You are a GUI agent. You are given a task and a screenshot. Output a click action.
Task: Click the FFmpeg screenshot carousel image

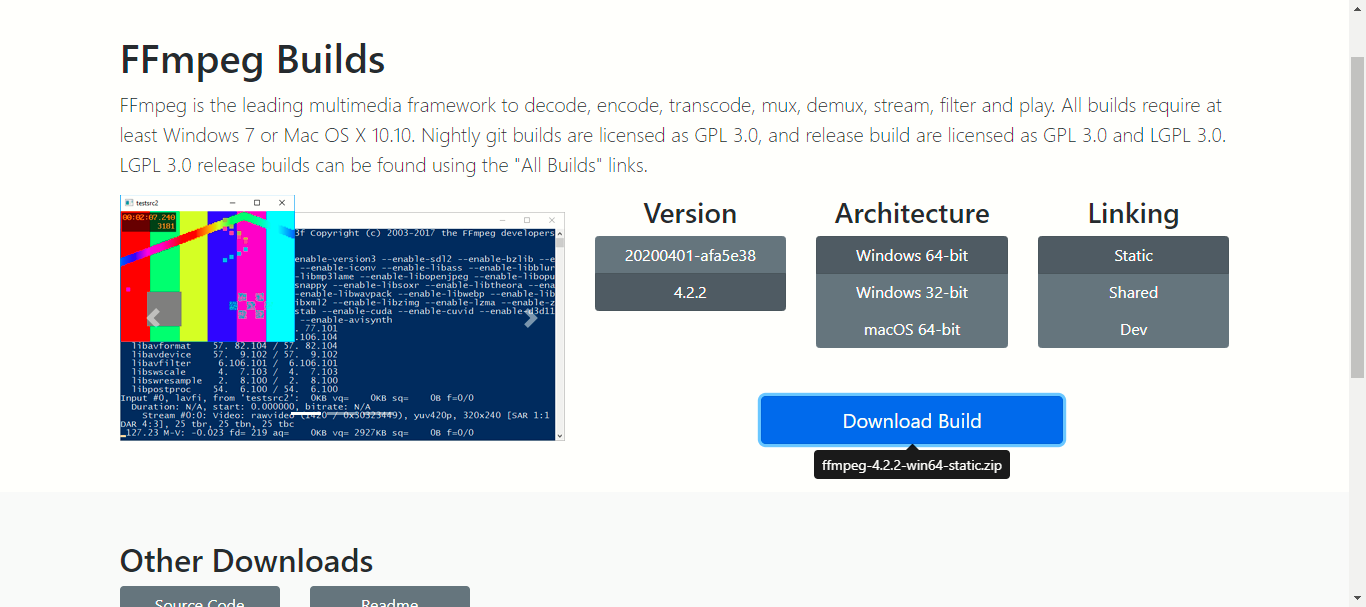pos(342,318)
